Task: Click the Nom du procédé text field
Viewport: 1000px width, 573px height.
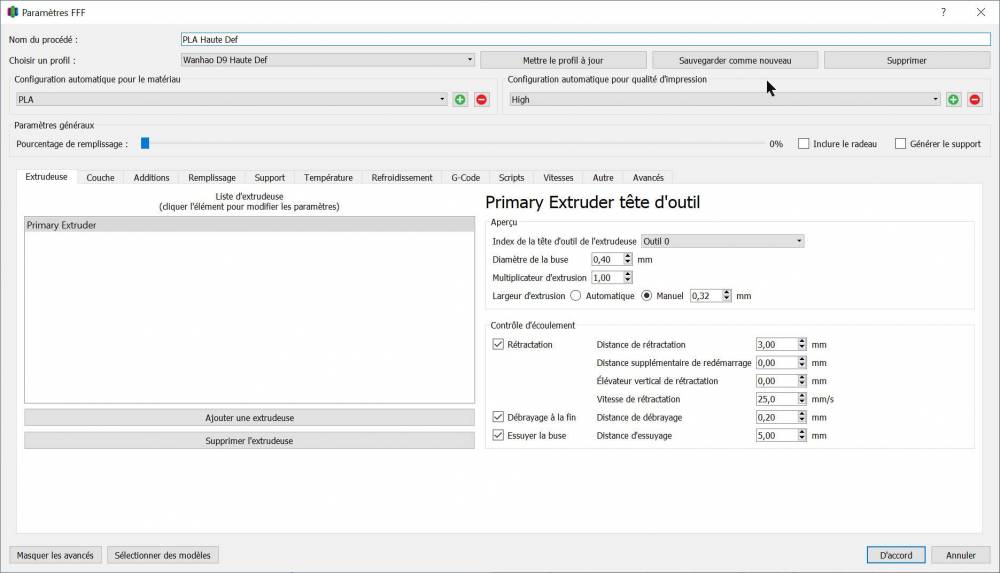Action: [x=585, y=40]
